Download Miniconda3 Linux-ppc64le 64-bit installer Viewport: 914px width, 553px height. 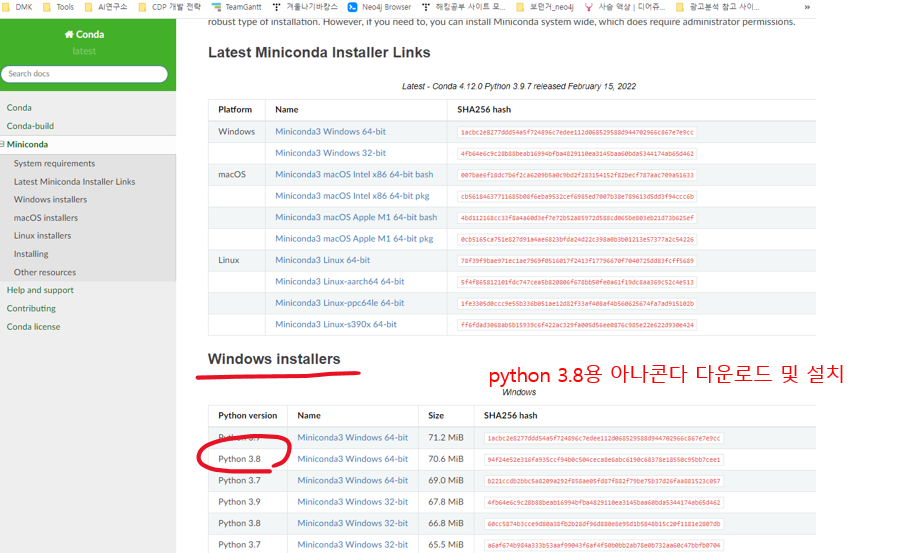coord(340,303)
